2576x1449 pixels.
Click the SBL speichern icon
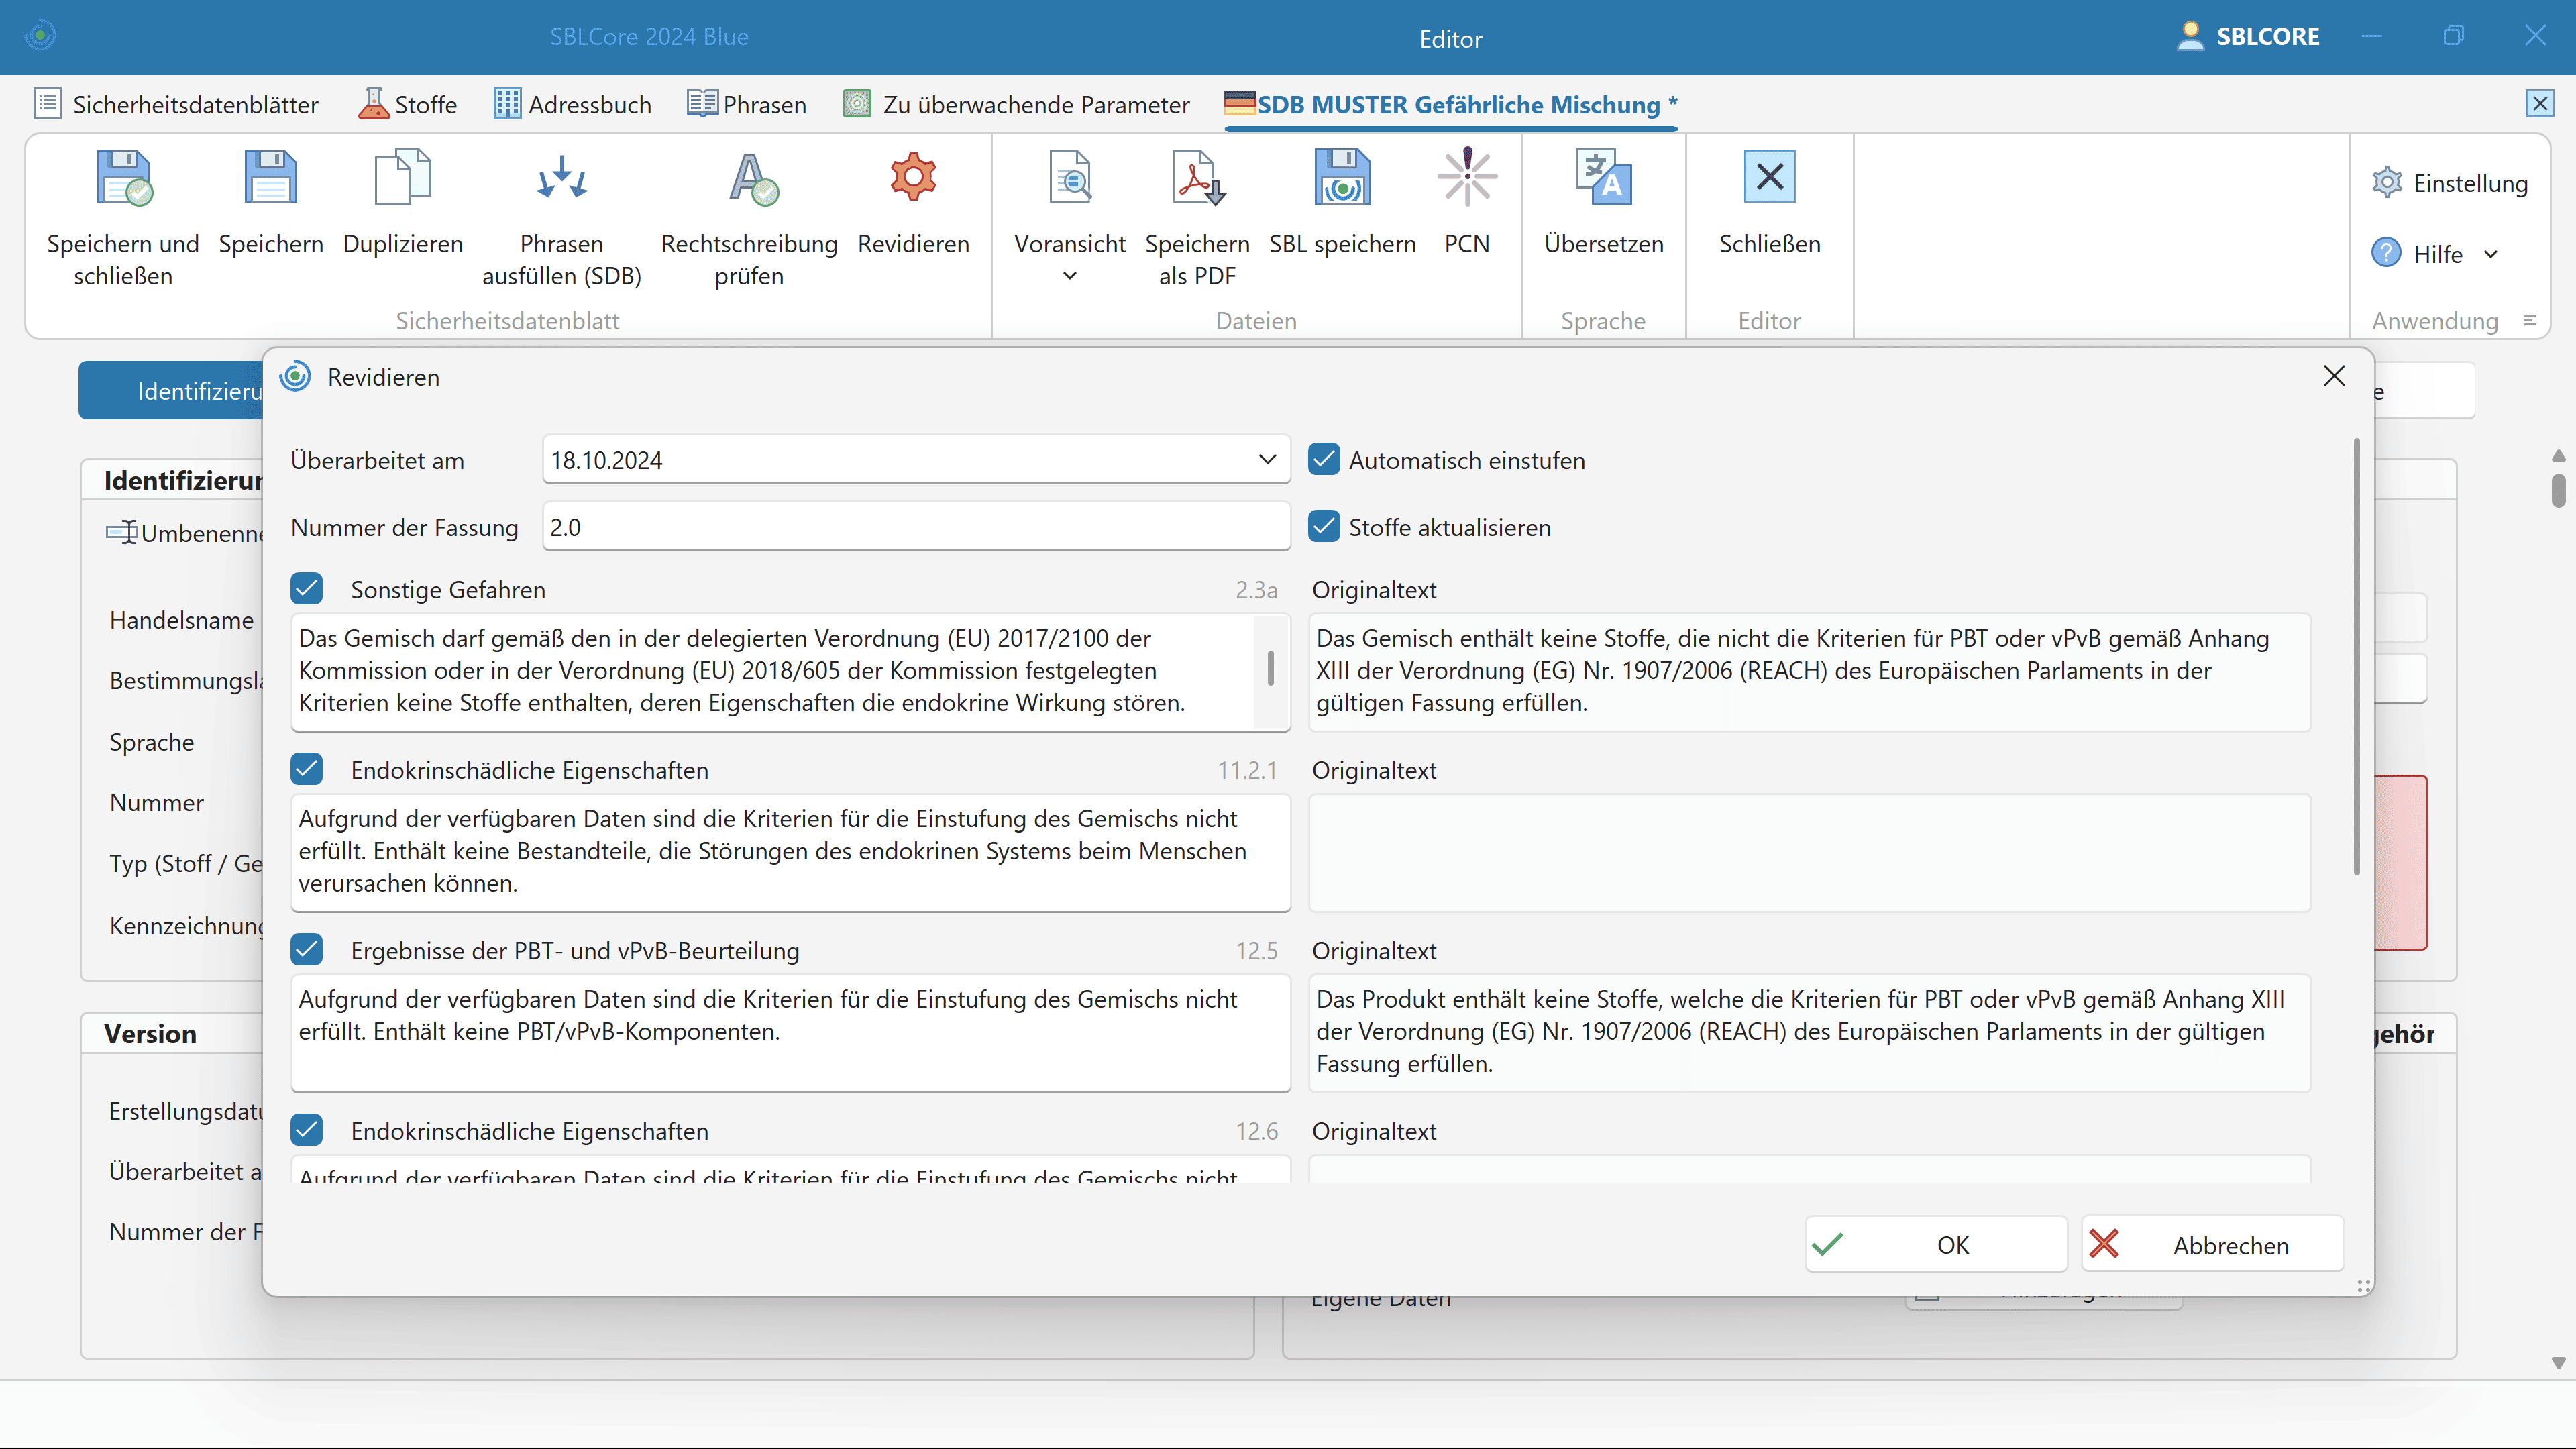pos(1342,178)
